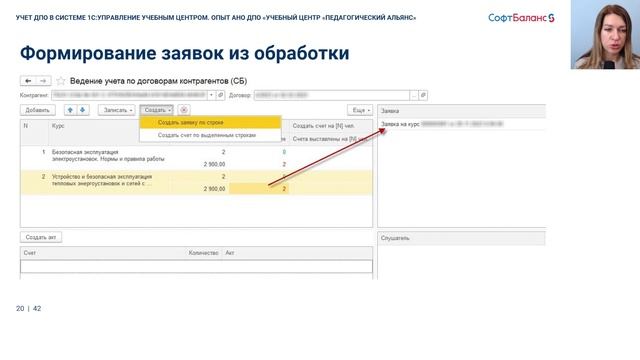Select course row Безопасная эксплуатация электроустановок
640x360 pixels.
pyautogui.click(x=196, y=158)
